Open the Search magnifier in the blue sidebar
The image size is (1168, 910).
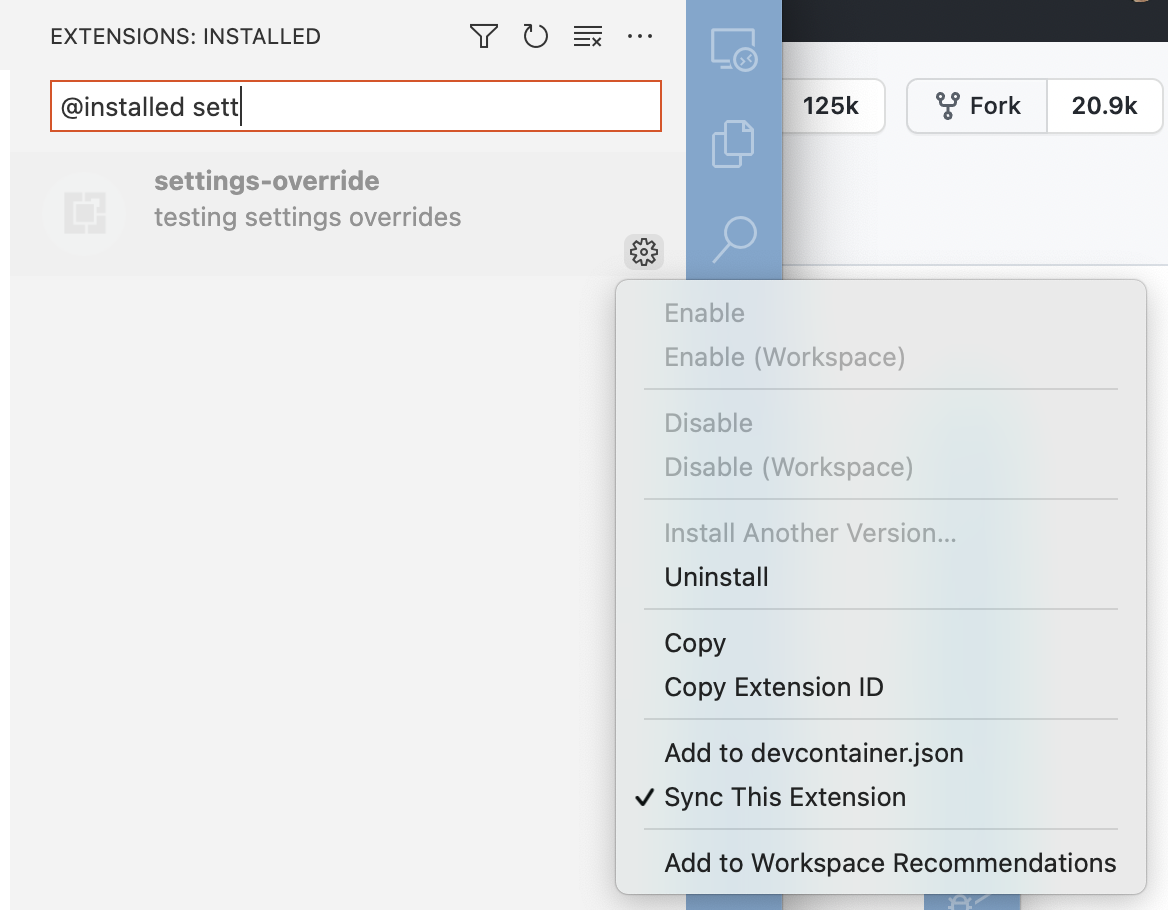[x=734, y=237]
